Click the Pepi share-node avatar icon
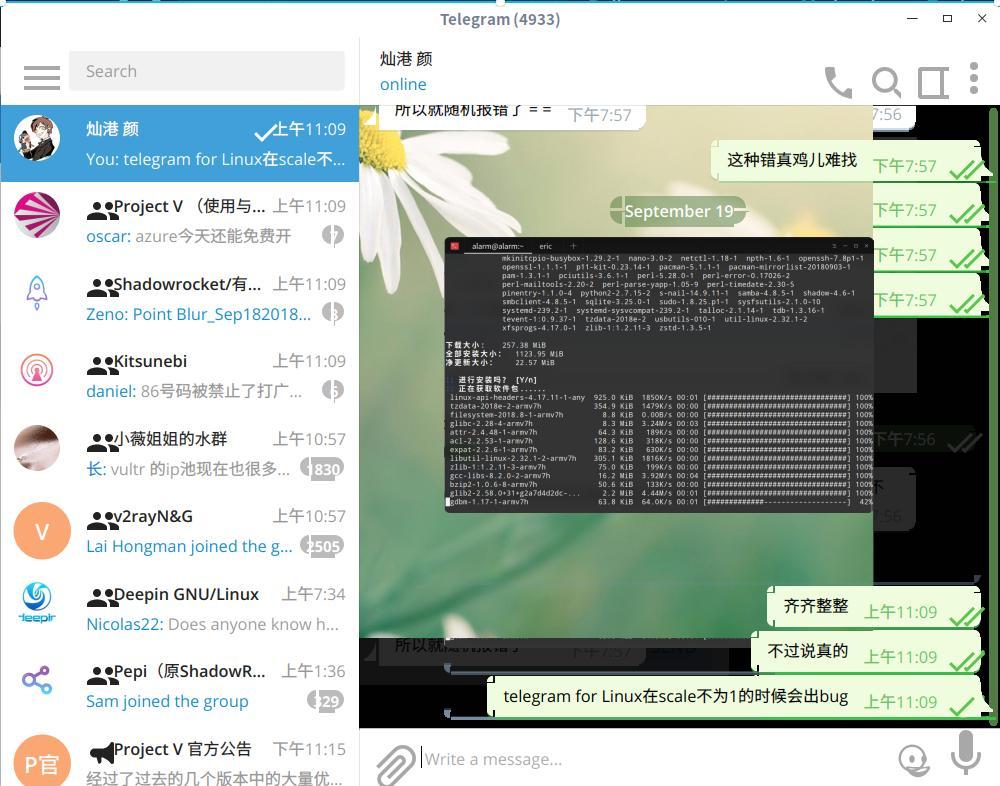The height and width of the screenshot is (786, 1000). 37,680
